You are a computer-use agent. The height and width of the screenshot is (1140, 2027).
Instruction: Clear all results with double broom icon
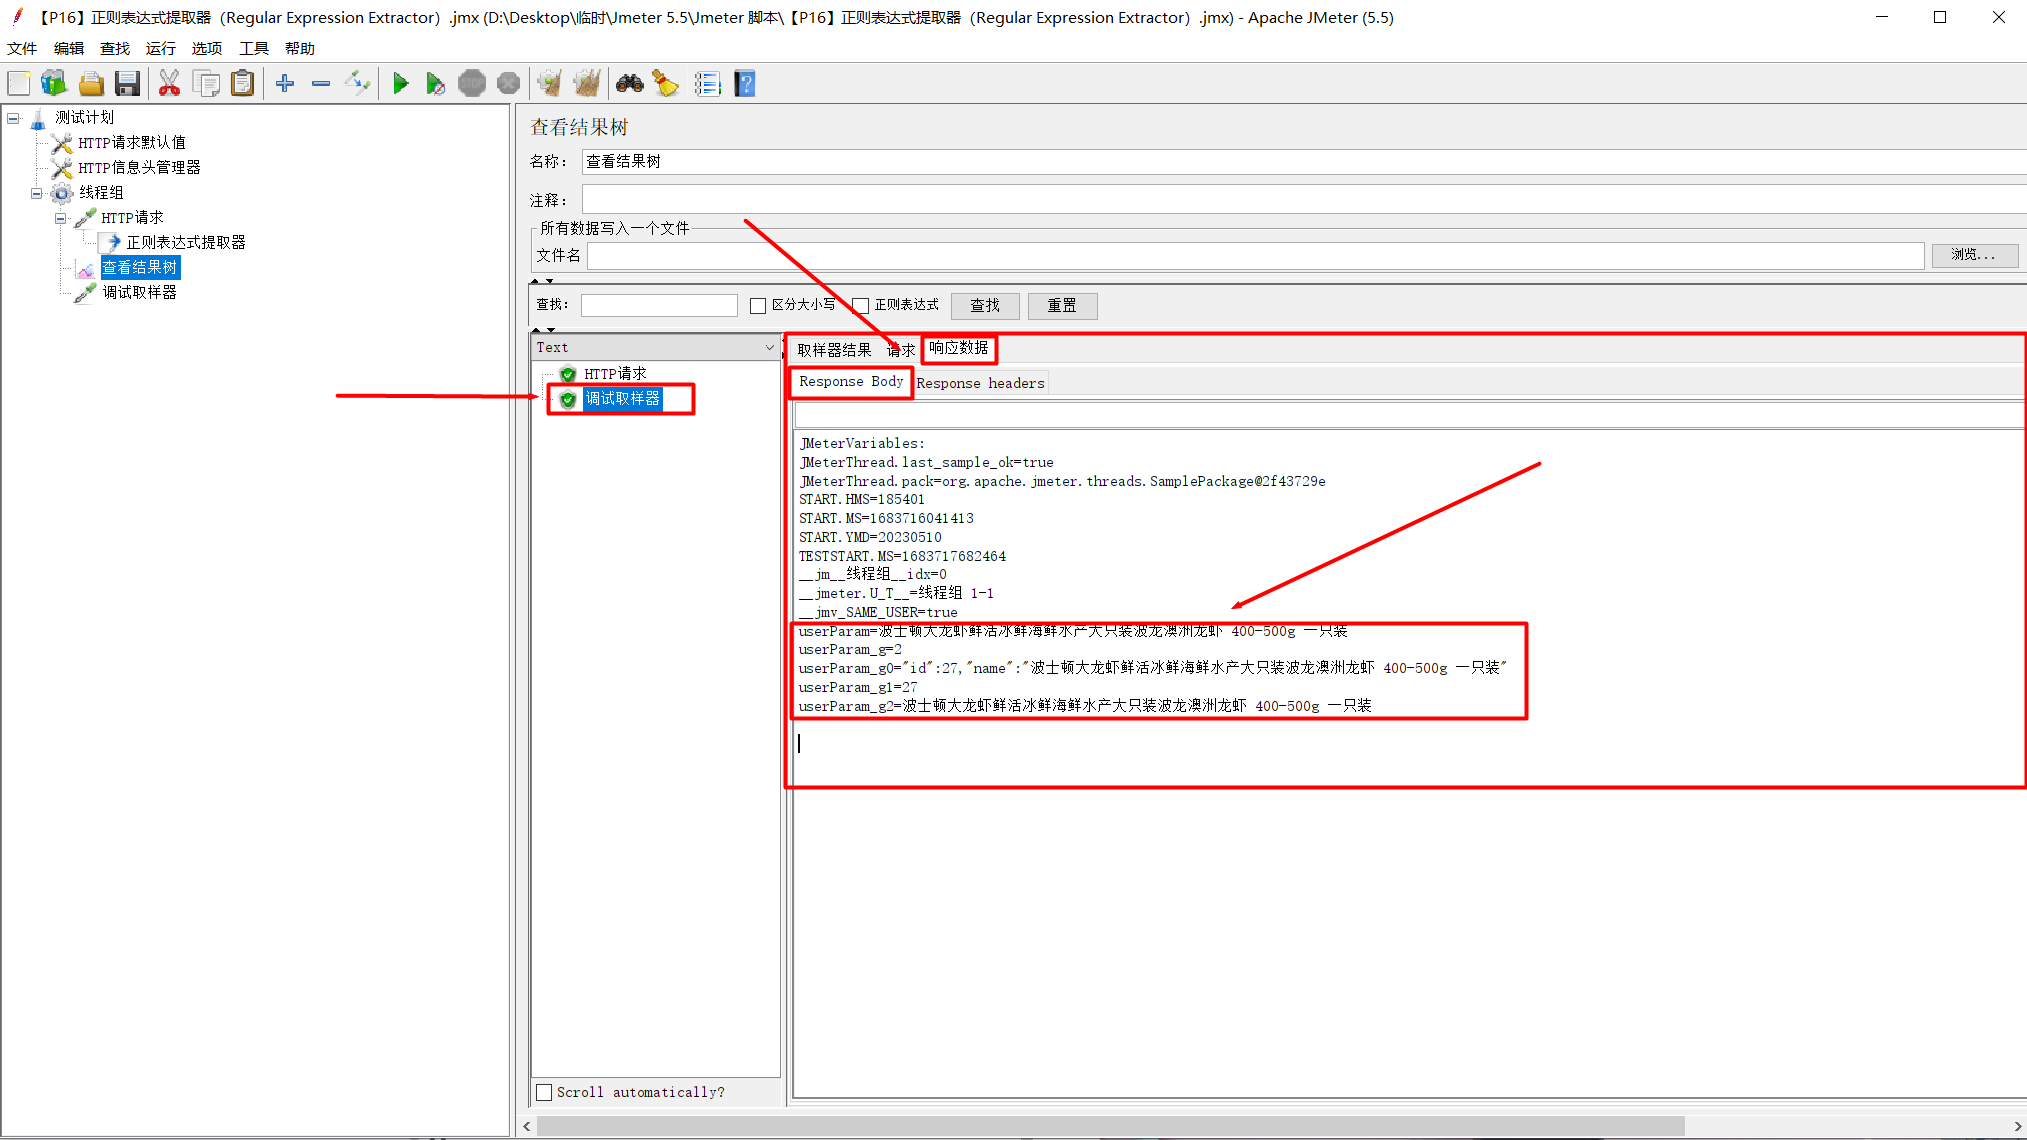(587, 84)
